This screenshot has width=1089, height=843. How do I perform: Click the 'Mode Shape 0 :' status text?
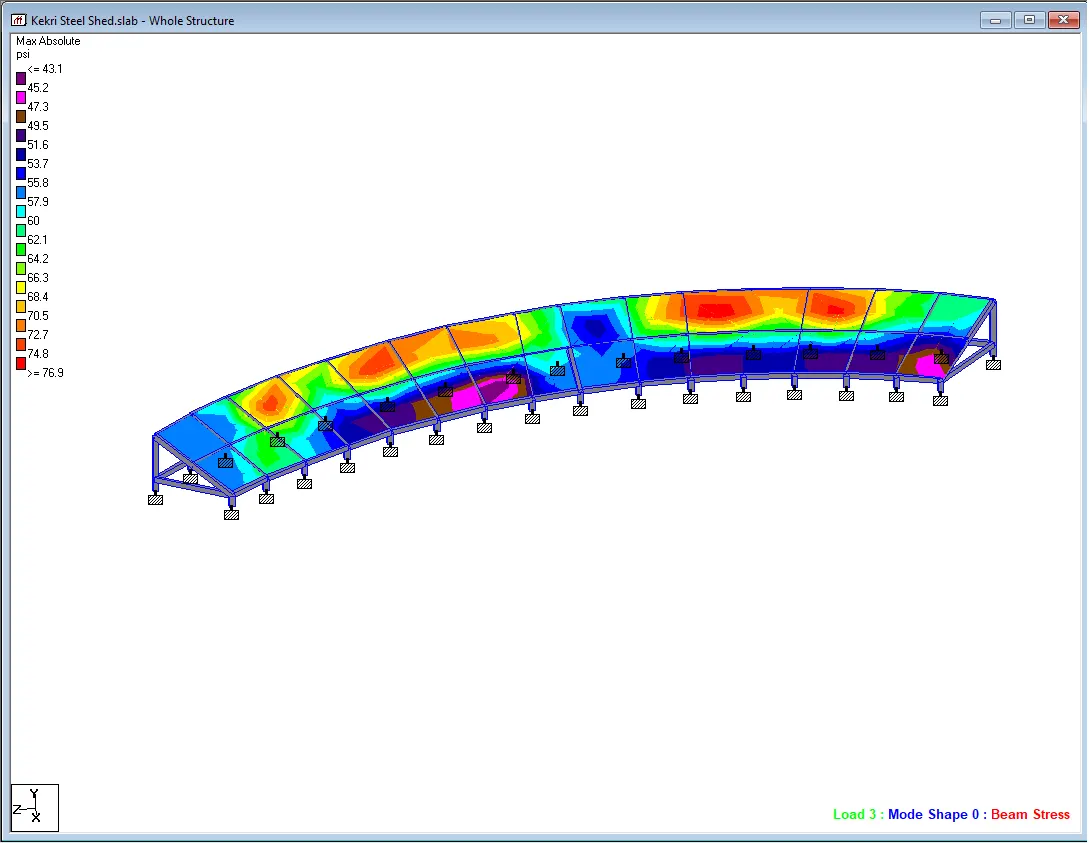937,815
